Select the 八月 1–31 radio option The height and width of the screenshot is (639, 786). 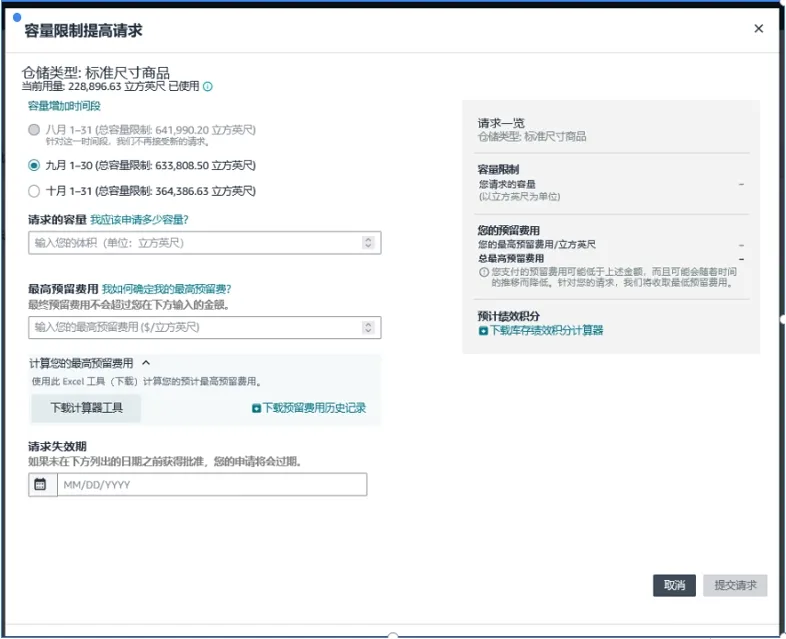tap(35, 130)
